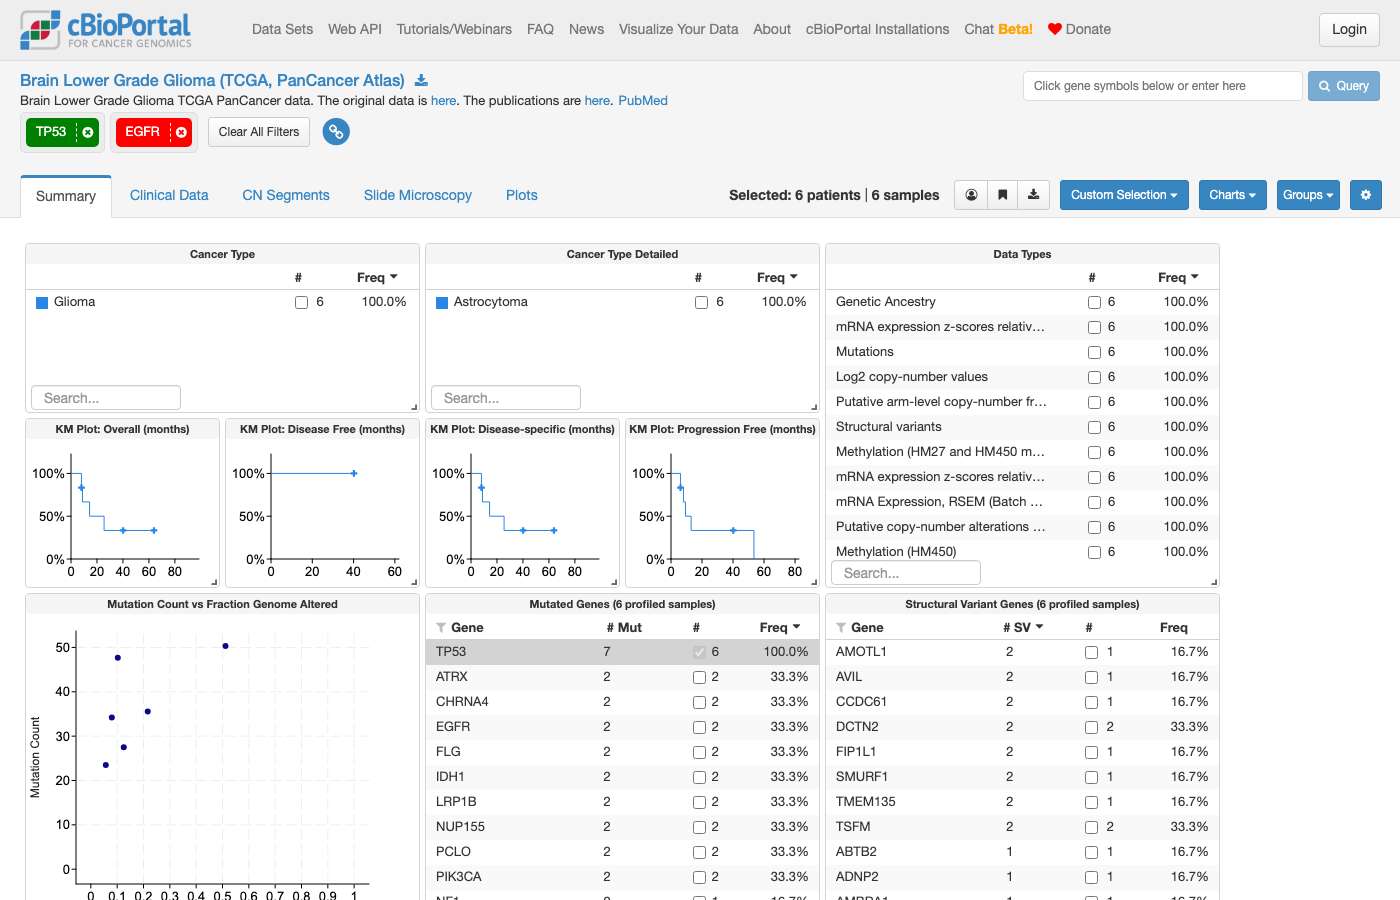Check the Genetic Ancestry checkbox
Image resolution: width=1400 pixels, height=900 pixels.
[x=1094, y=302]
